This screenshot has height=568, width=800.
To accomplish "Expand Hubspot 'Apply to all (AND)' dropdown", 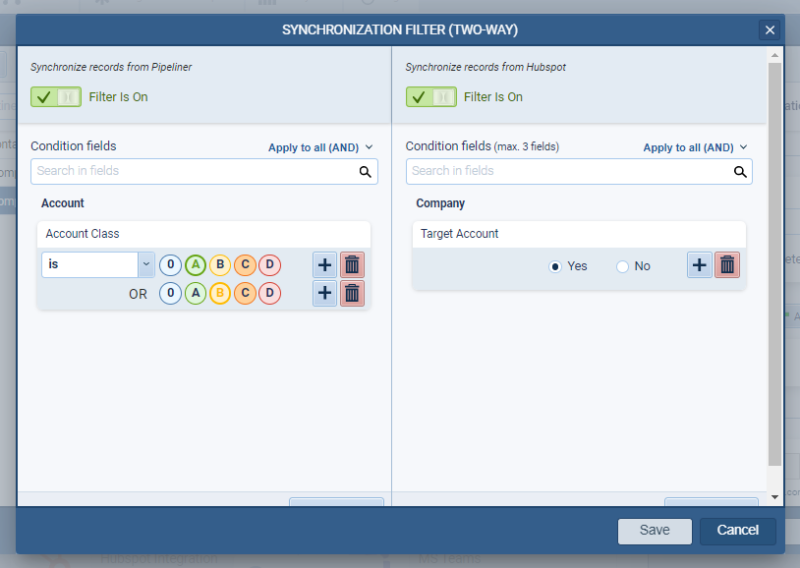I will (695, 147).
